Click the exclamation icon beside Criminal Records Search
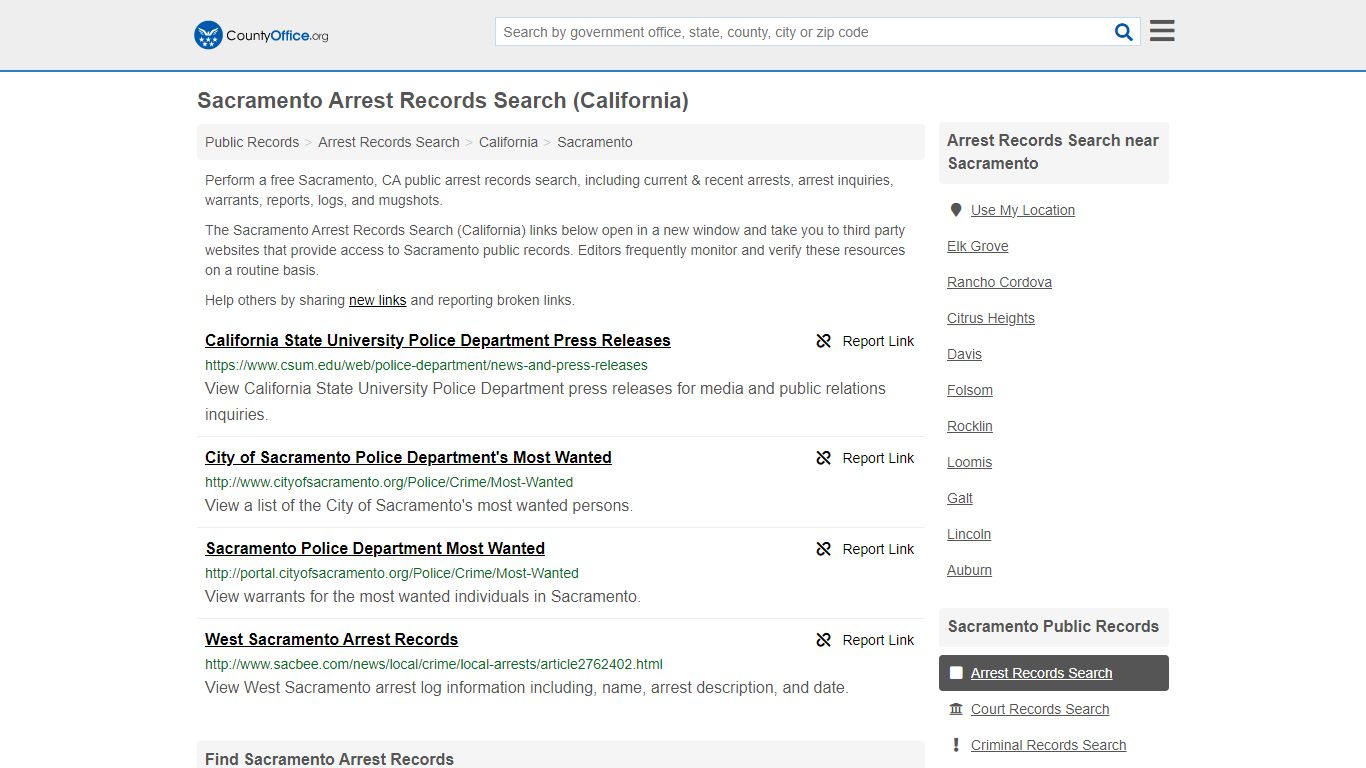 point(956,745)
